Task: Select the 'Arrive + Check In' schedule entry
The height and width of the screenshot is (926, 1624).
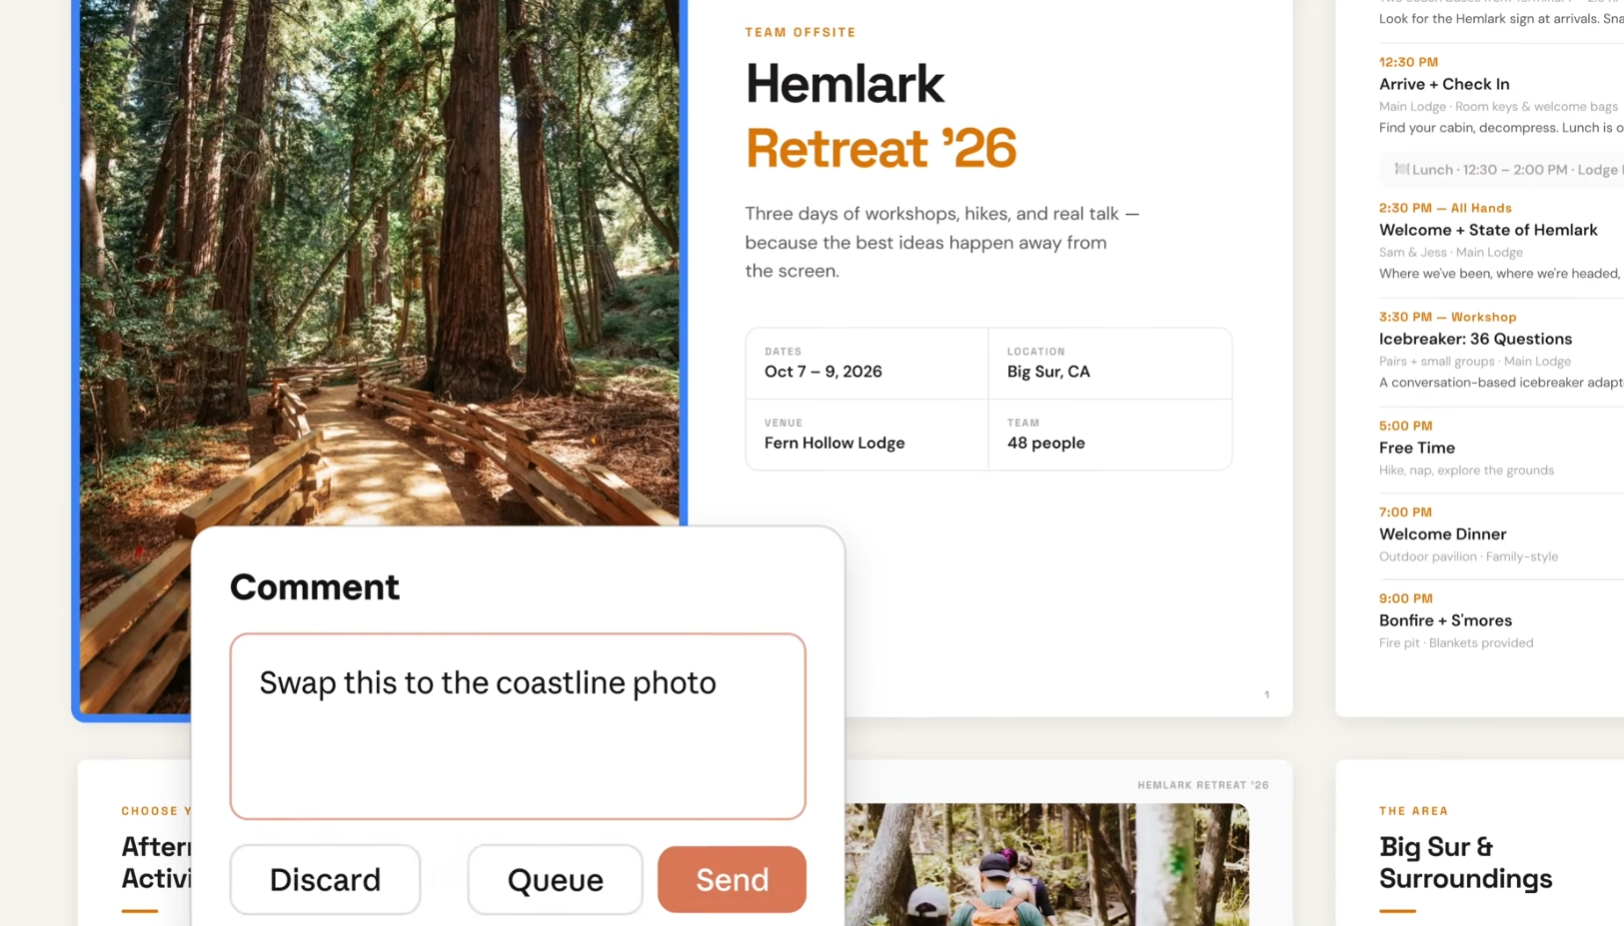Action: [x=1444, y=84]
